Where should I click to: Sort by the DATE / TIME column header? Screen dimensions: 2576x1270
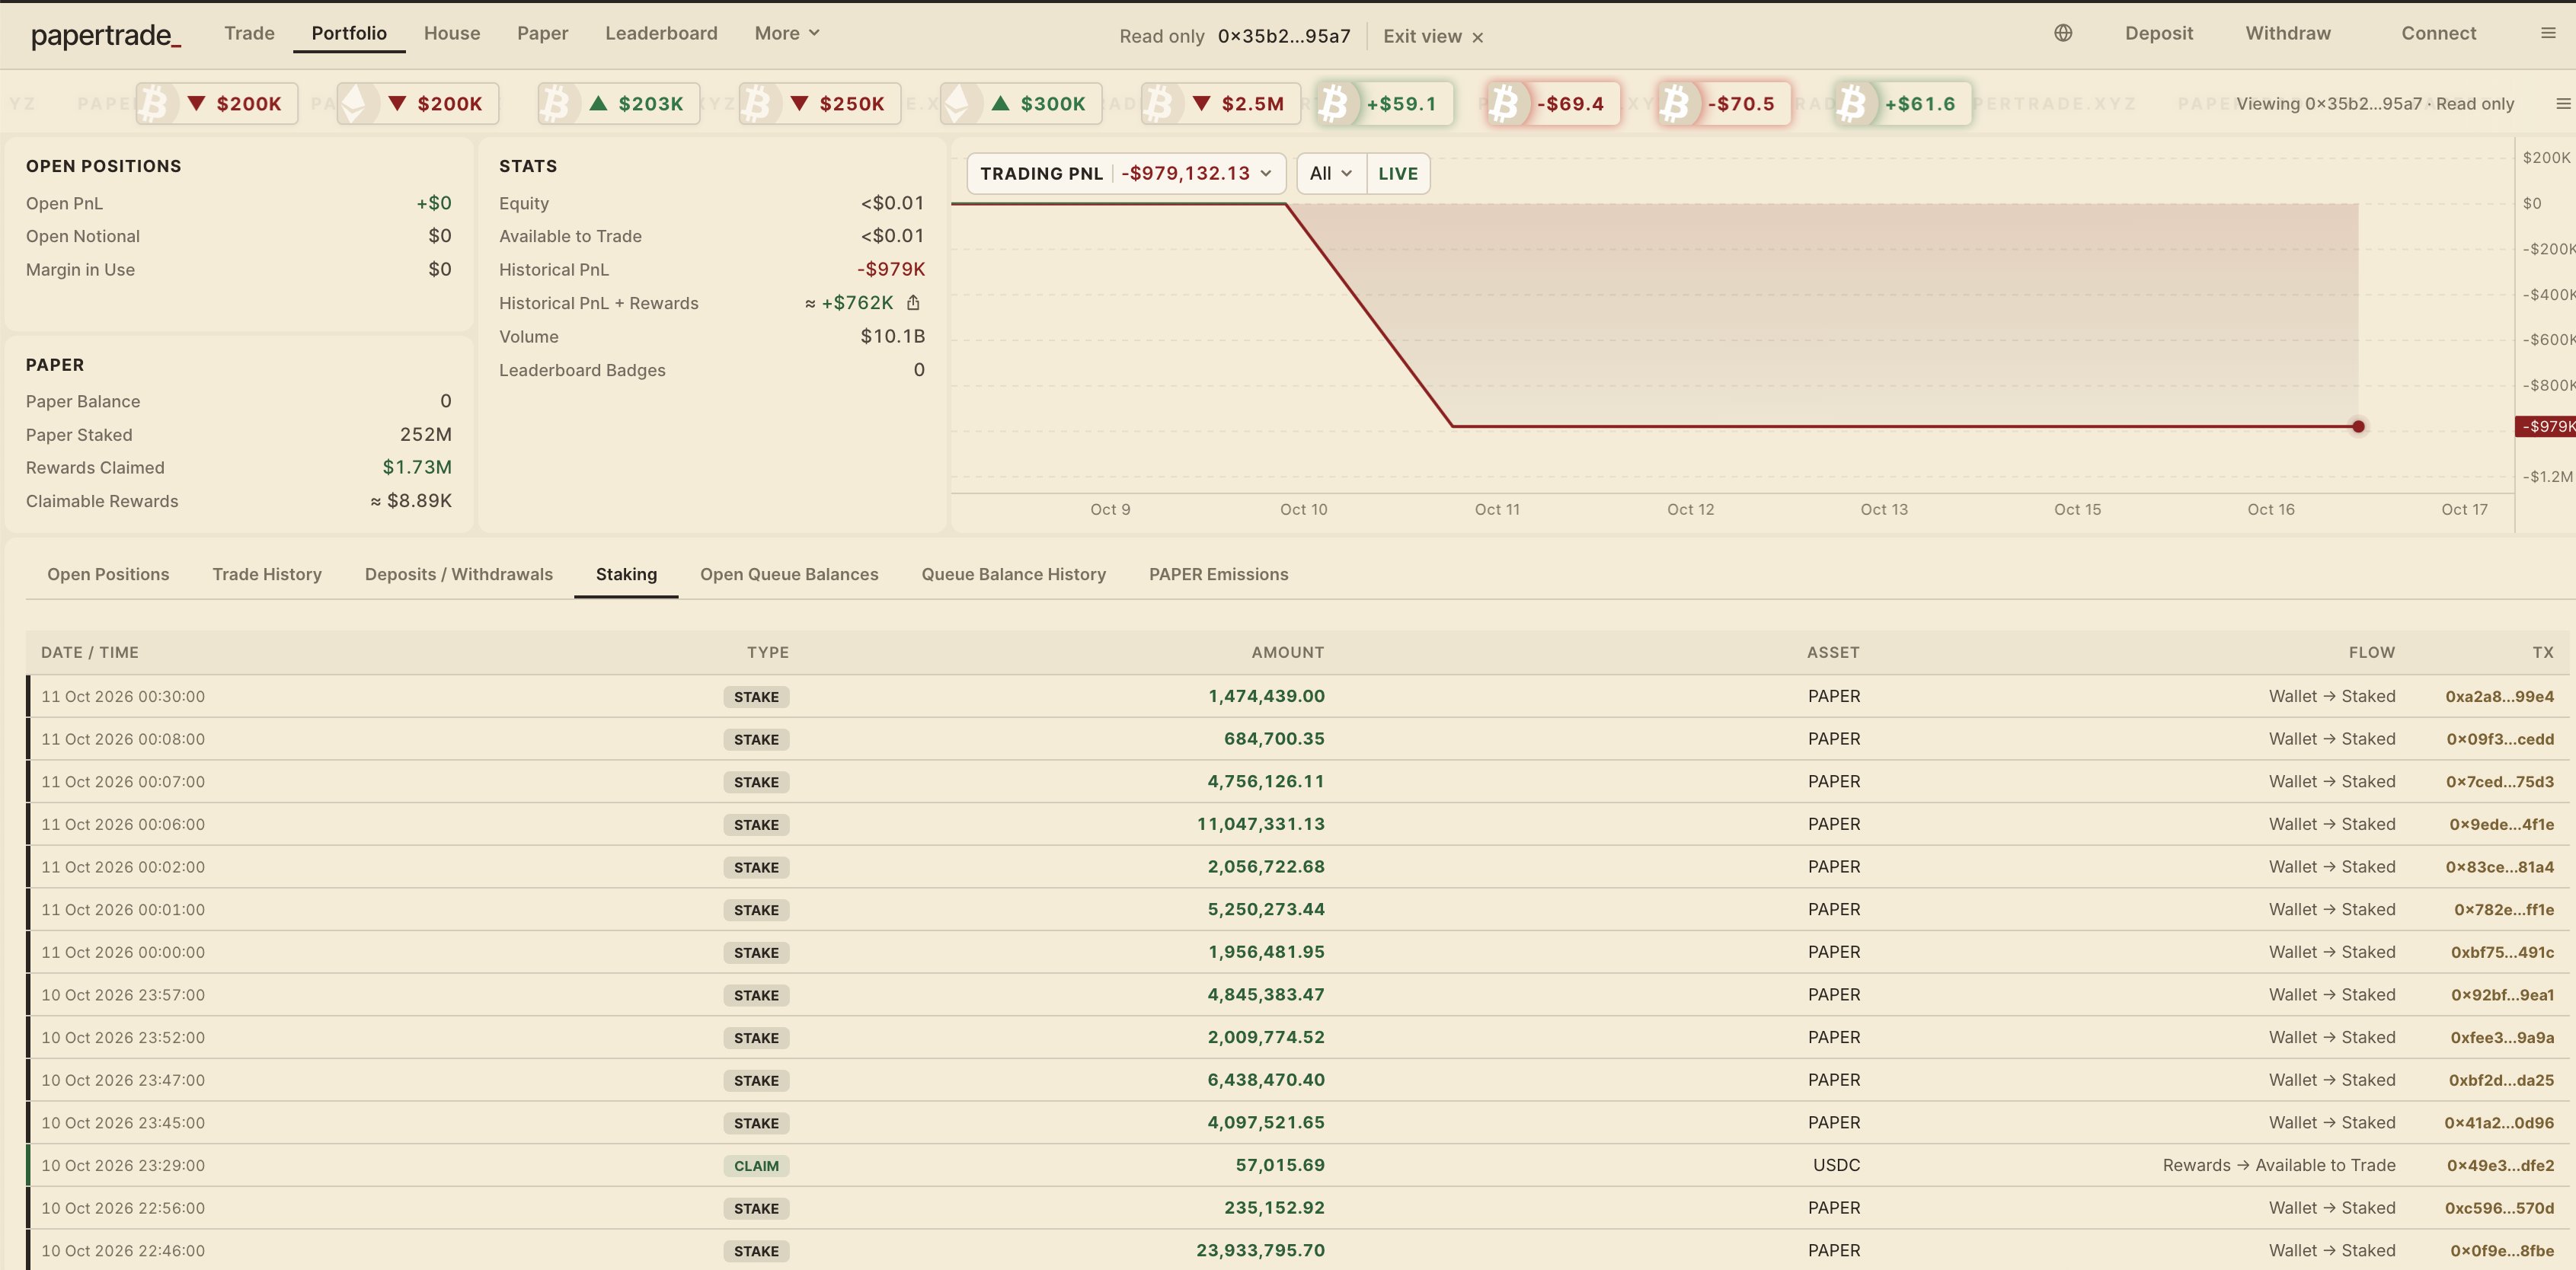click(90, 652)
